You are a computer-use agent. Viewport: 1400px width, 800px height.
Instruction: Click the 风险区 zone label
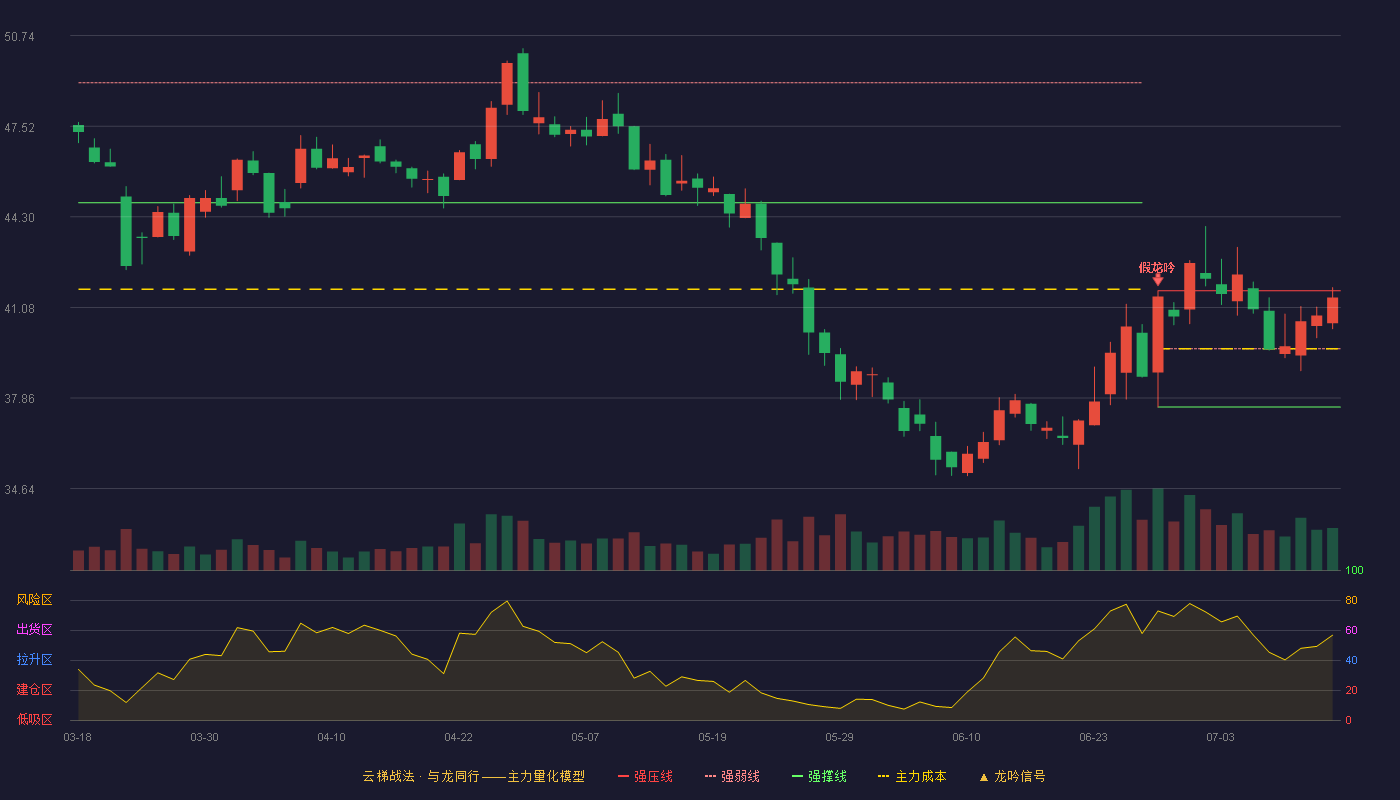pos(34,600)
